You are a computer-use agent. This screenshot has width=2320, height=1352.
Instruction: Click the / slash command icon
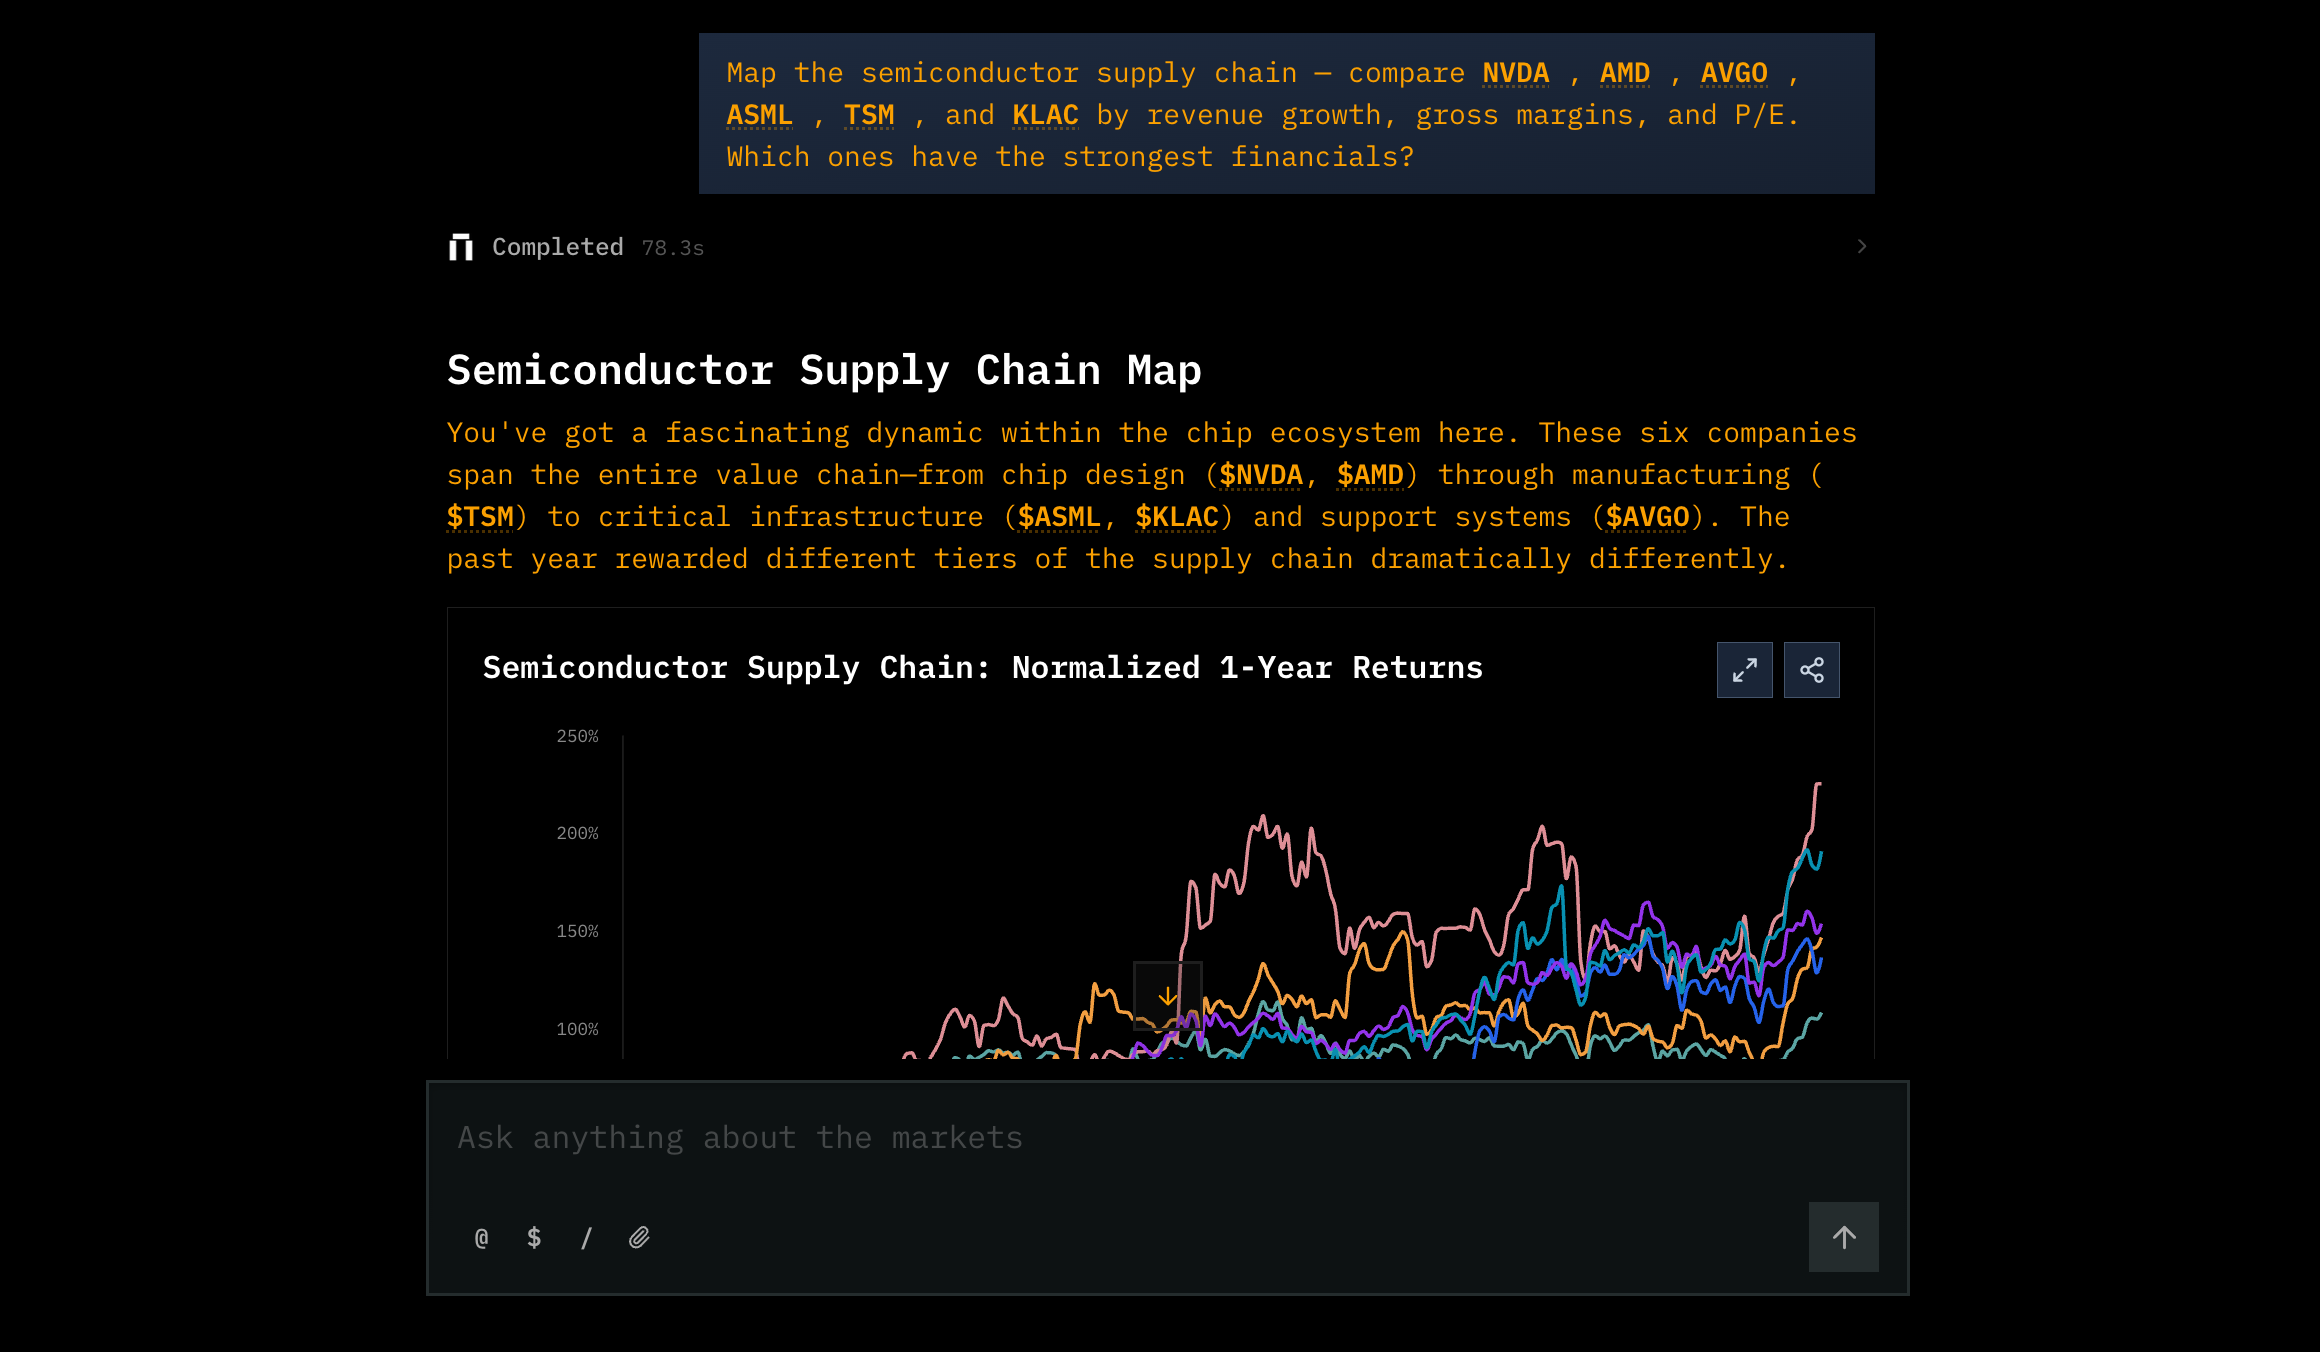586,1237
